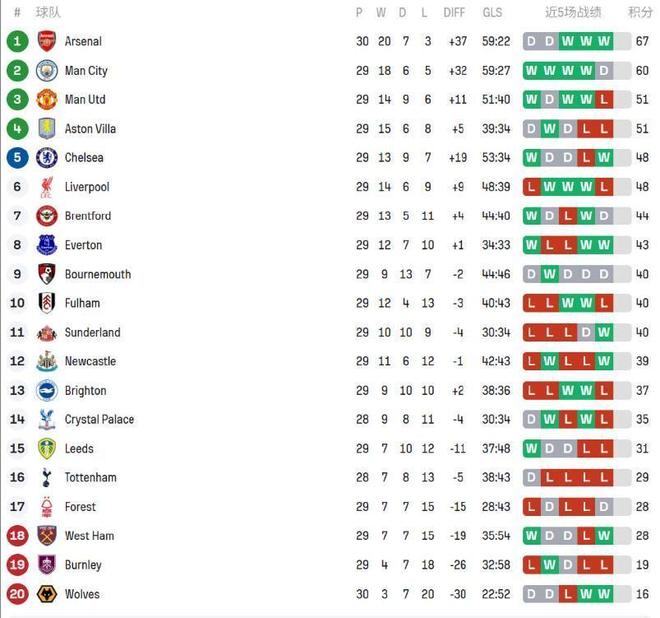
Task: Click the Arsenal club crest
Action: (x=46, y=41)
